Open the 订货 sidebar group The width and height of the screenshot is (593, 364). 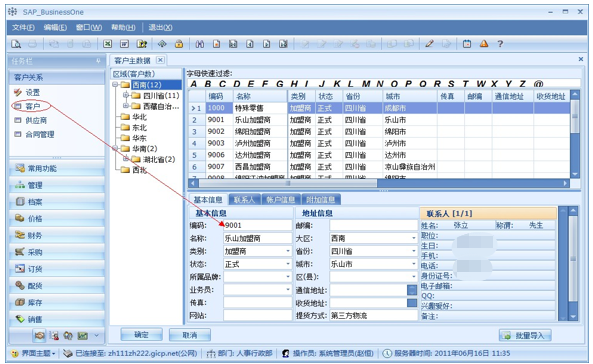[57, 269]
